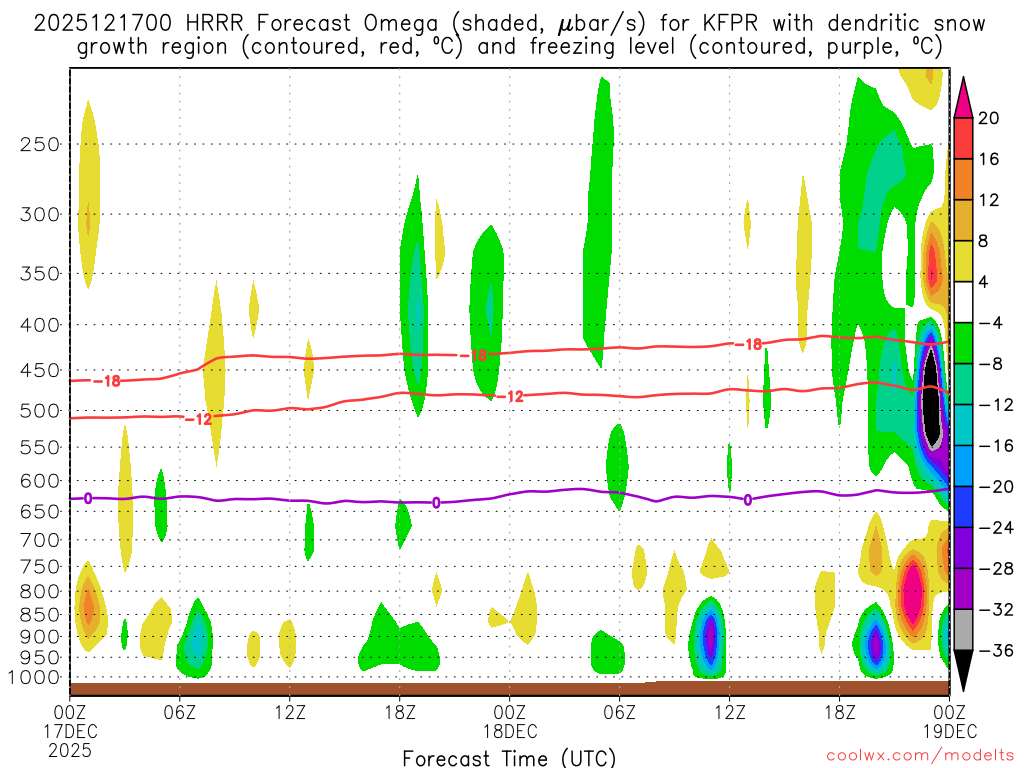This screenshot has width=1024, height=768.
Task: Click the Forecast Time (UTC) axis label
Action: pos(509,758)
